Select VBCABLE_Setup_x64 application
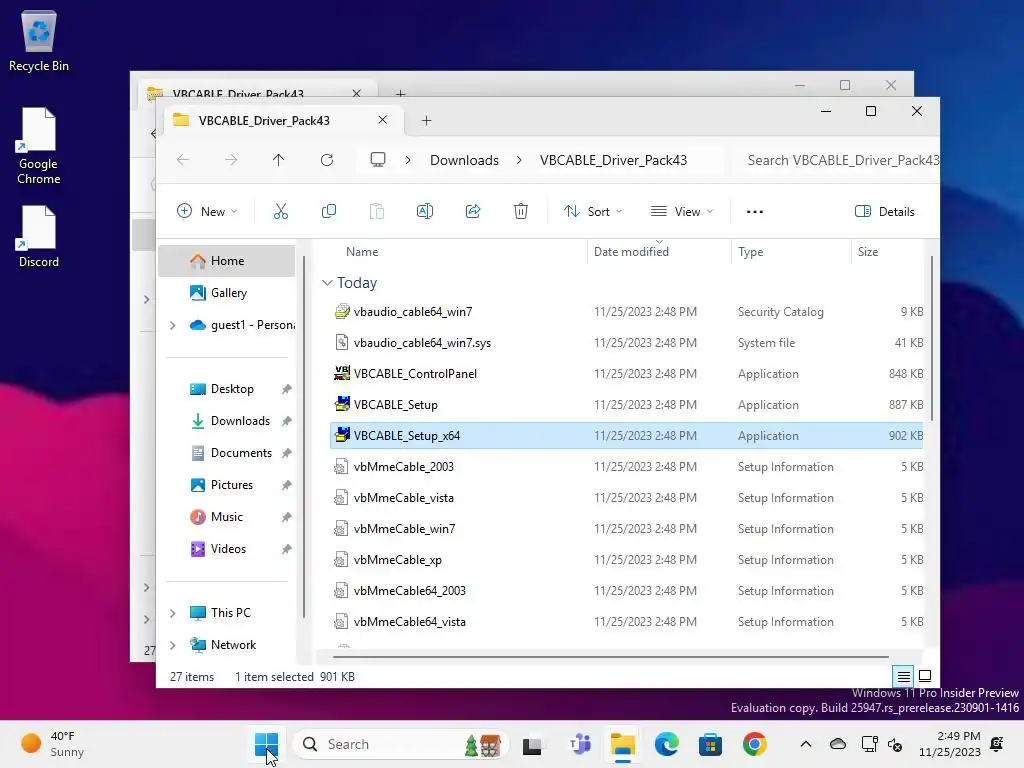This screenshot has width=1024, height=768. 626,436
